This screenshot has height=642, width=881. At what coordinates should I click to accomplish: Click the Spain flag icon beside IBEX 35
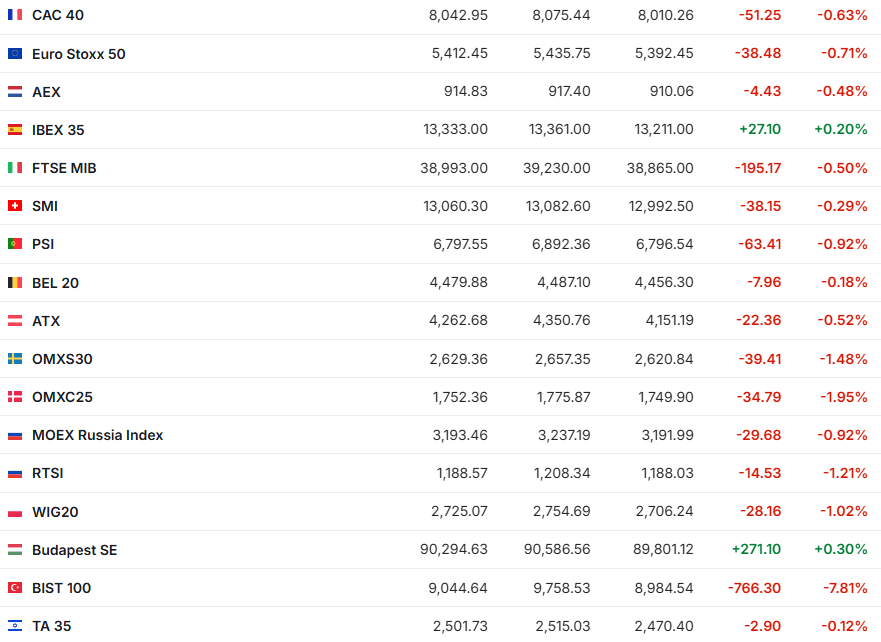point(15,130)
